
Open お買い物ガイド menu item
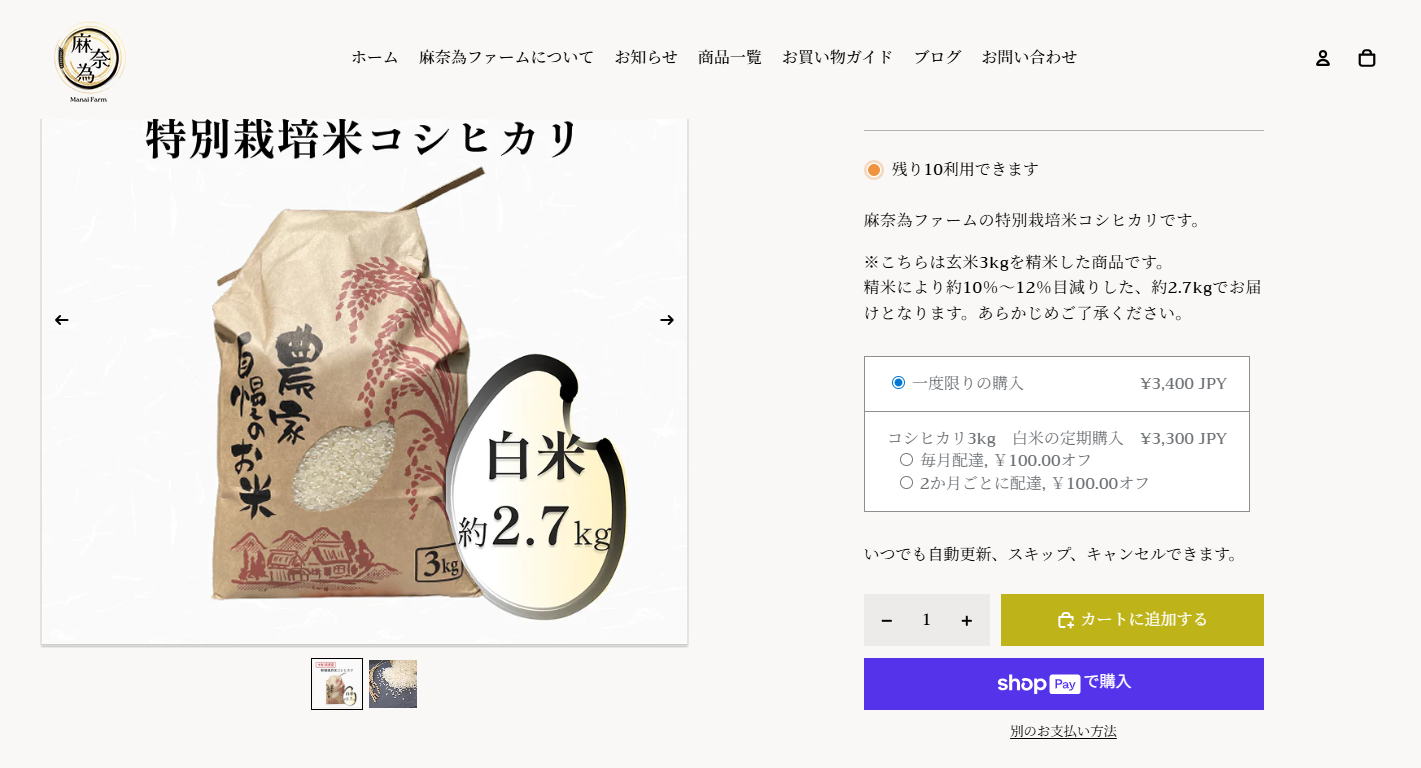pos(838,57)
